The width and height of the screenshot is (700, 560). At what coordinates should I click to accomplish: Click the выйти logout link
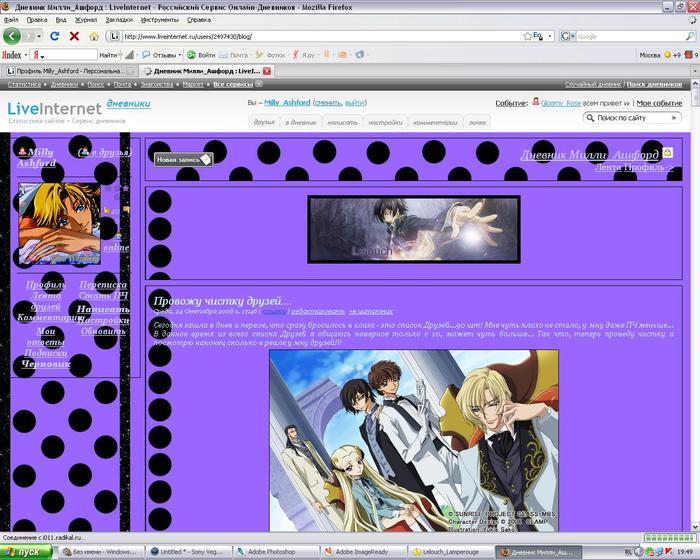[x=354, y=103]
